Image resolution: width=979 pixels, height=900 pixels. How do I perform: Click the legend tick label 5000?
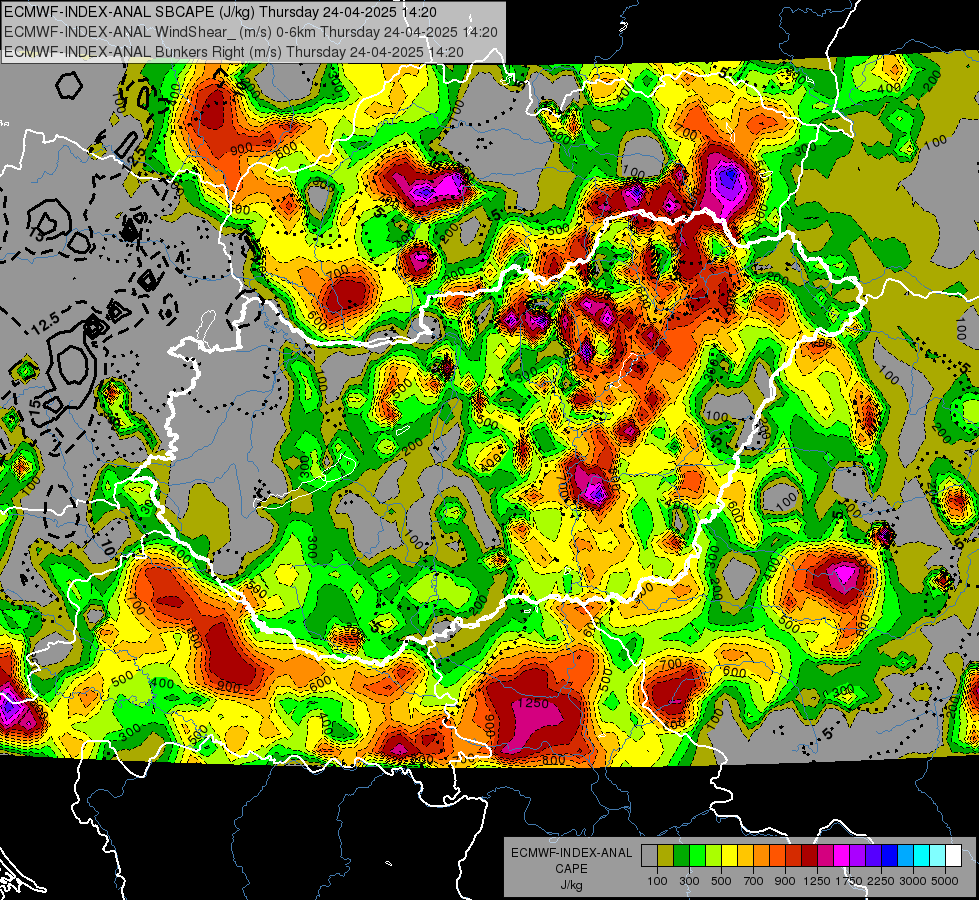click(945, 881)
